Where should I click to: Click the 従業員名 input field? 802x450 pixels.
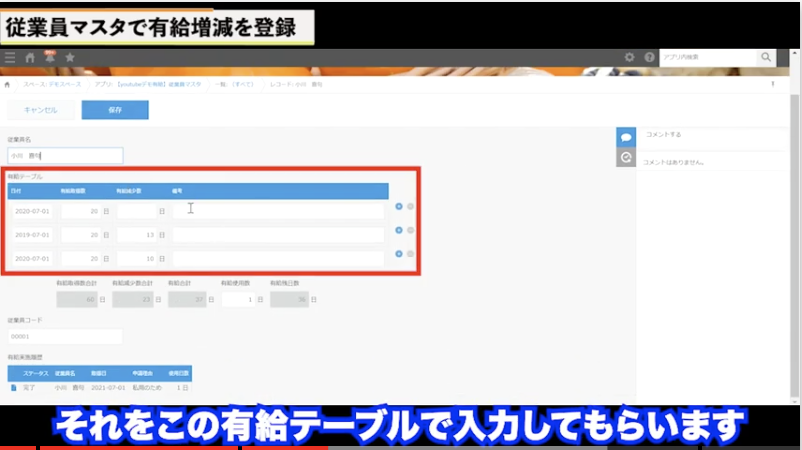coord(65,156)
